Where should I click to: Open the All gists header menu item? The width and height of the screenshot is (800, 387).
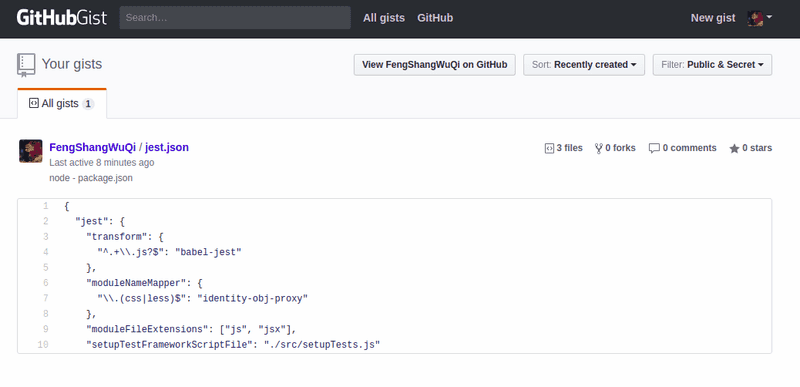pos(384,18)
